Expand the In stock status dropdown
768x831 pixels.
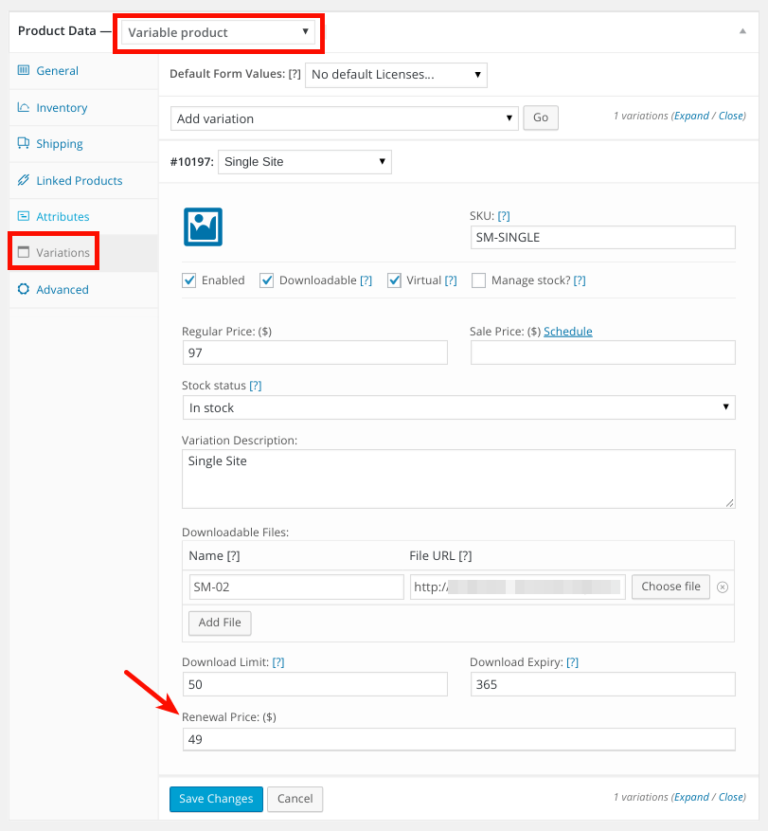[x=458, y=408]
